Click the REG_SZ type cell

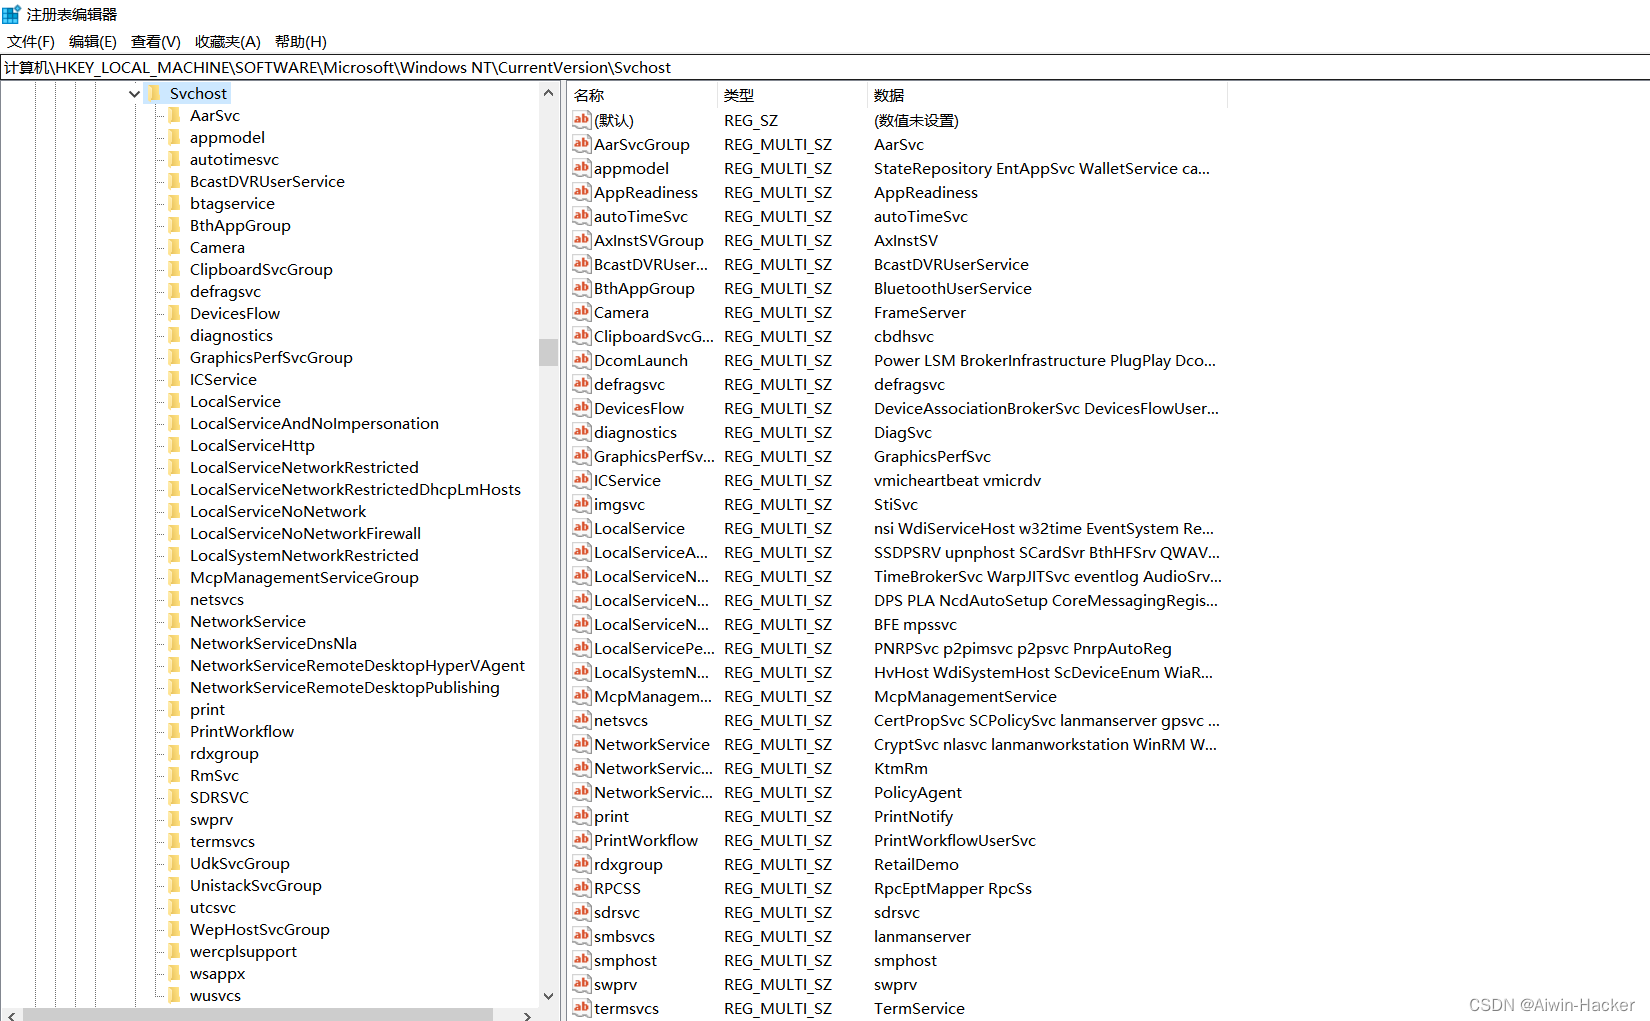click(751, 120)
